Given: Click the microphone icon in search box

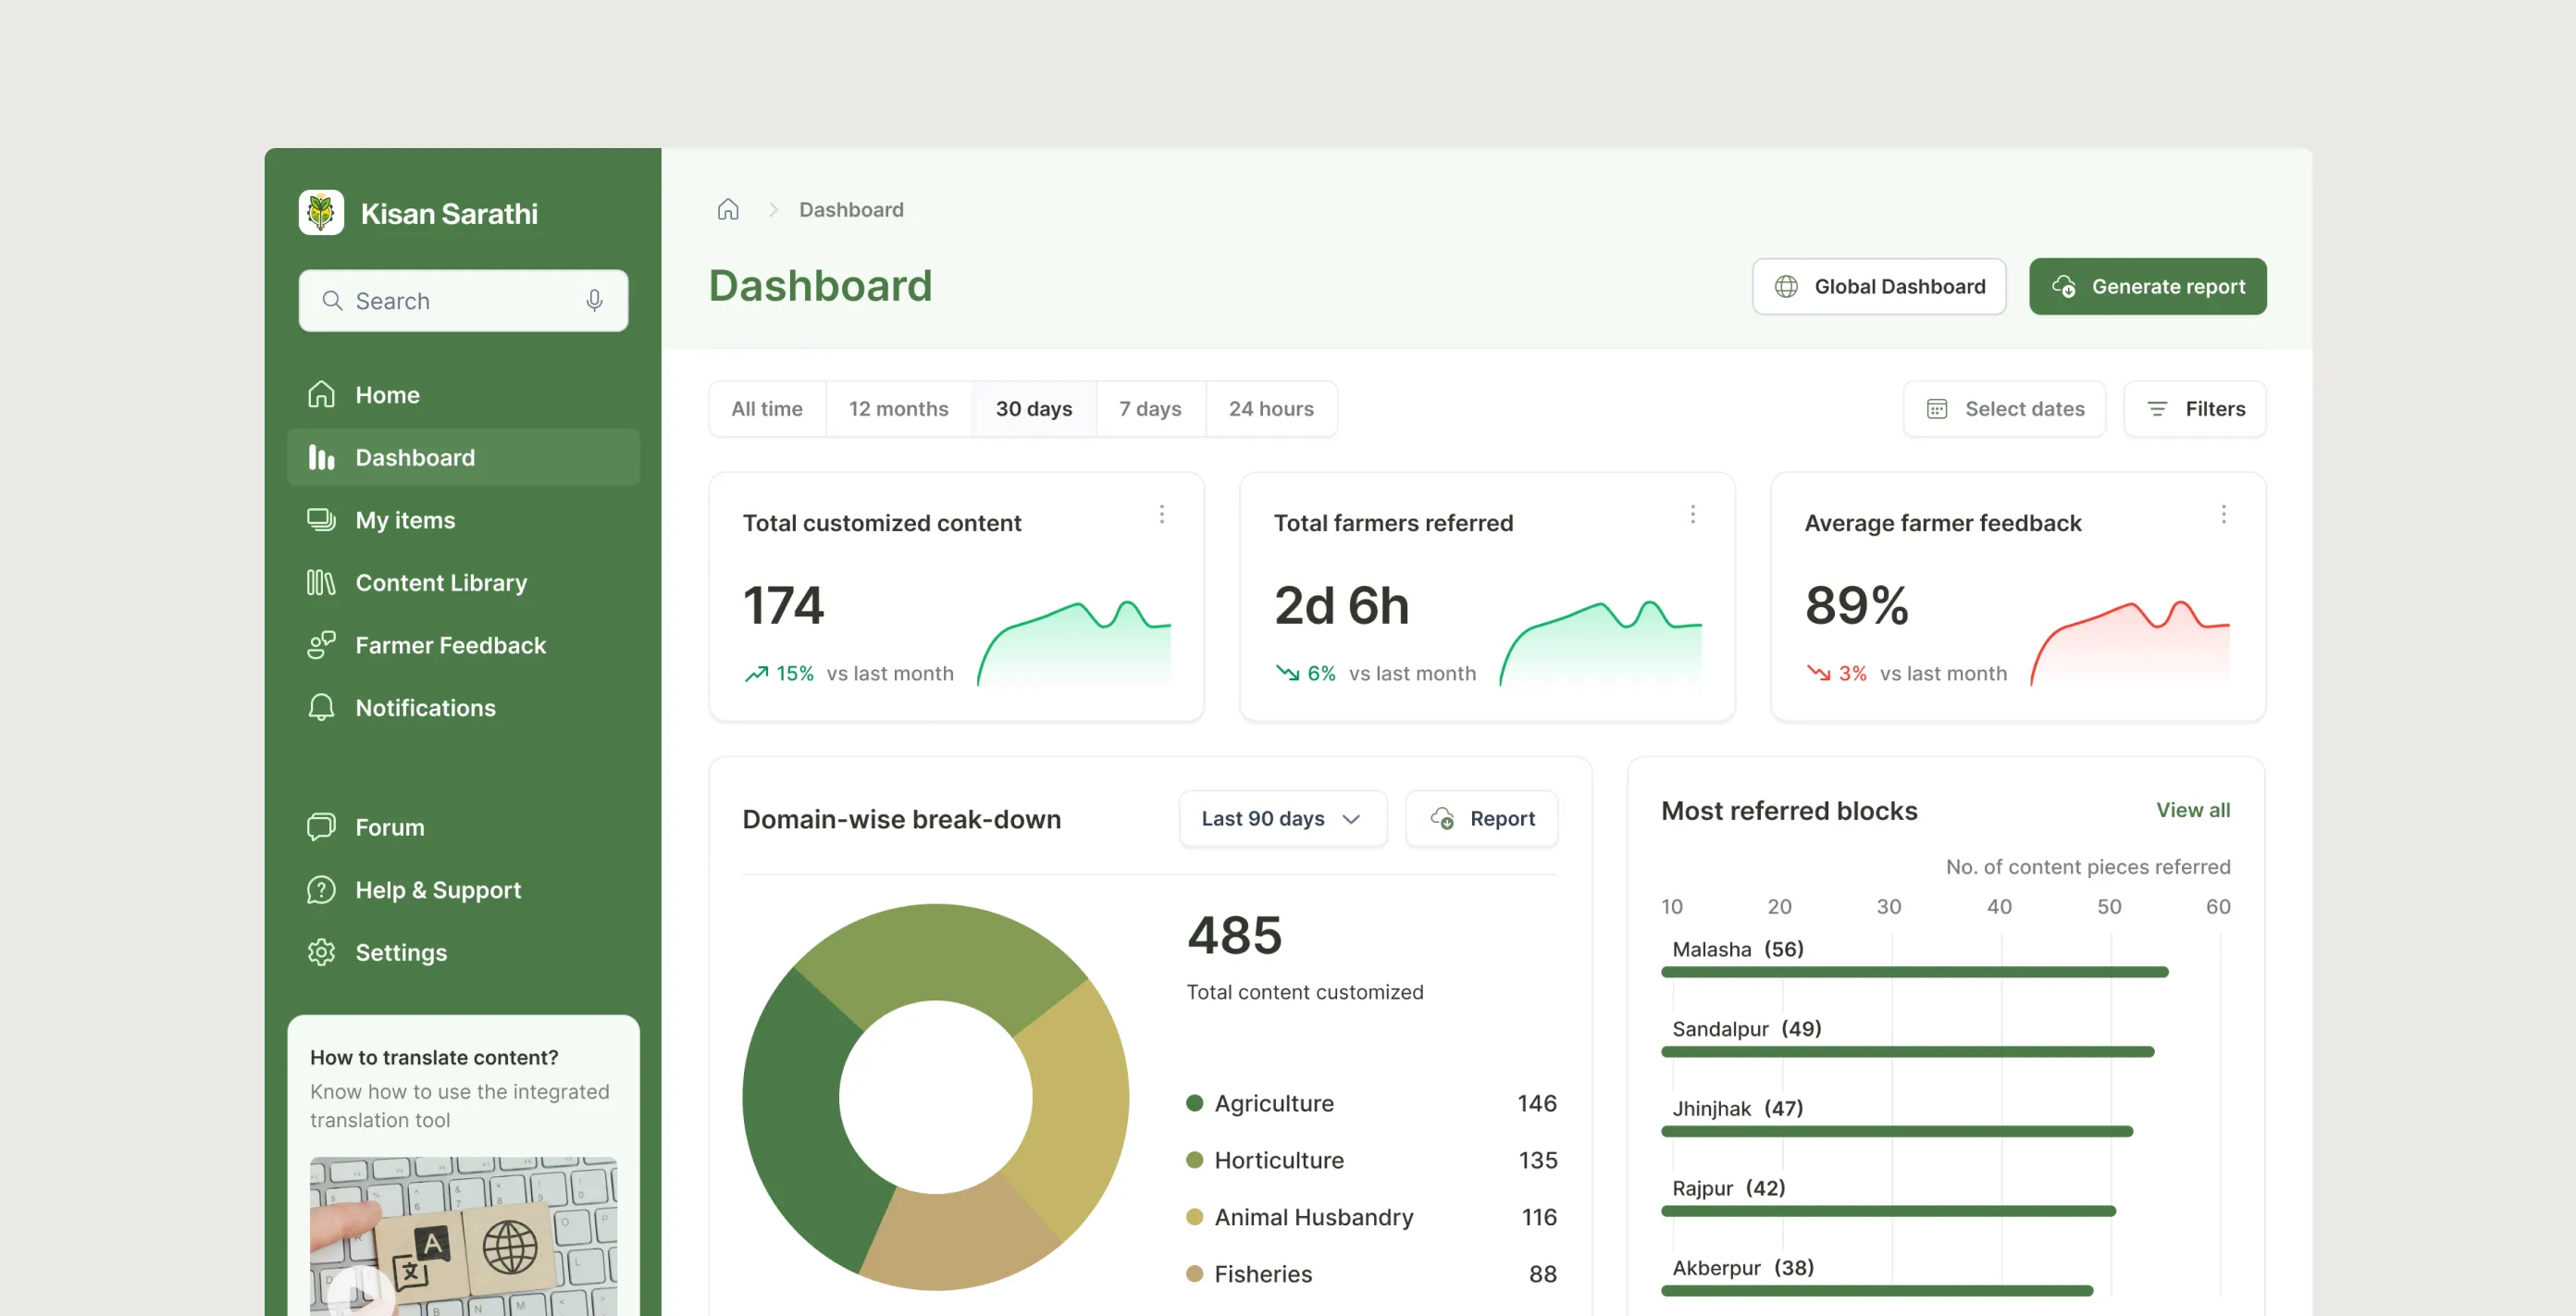Looking at the screenshot, I should pyautogui.click(x=594, y=300).
